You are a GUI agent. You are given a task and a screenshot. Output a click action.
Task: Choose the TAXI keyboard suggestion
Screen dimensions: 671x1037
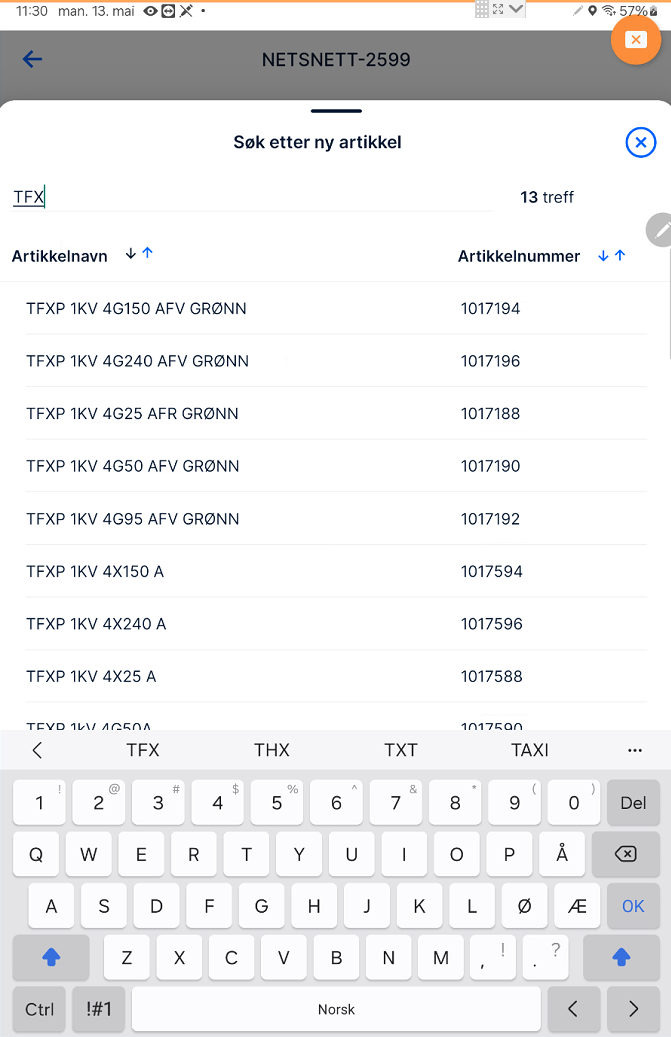pyautogui.click(x=530, y=750)
